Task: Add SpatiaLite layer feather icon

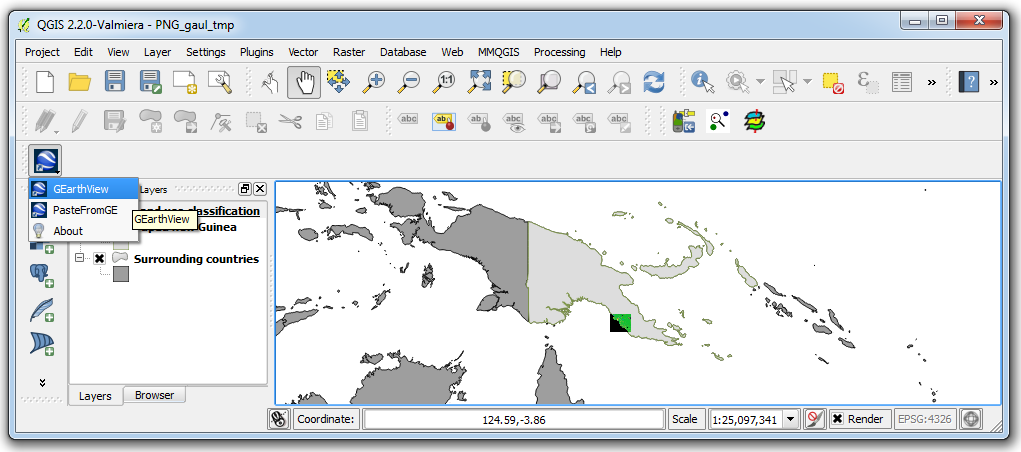Action: coord(42,309)
